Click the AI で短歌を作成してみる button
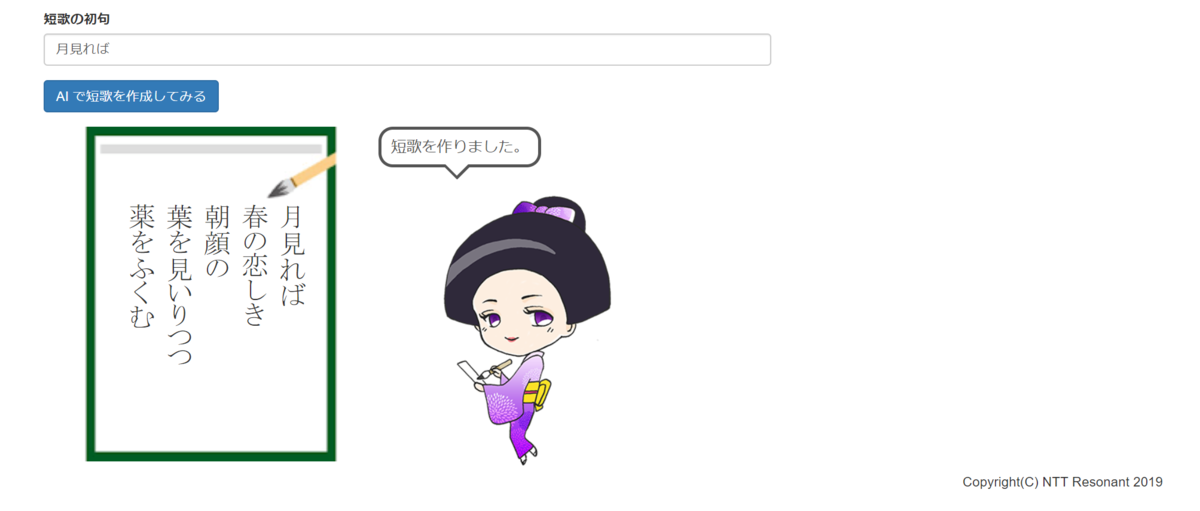This screenshot has height=511, width=1200. [131, 96]
